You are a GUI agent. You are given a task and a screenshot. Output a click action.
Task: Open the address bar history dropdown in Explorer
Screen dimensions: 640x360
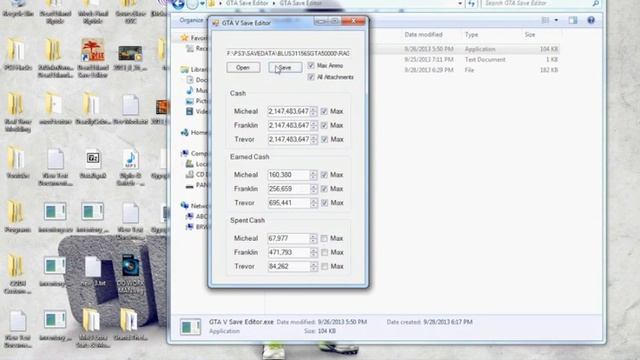pyautogui.click(x=460, y=3)
